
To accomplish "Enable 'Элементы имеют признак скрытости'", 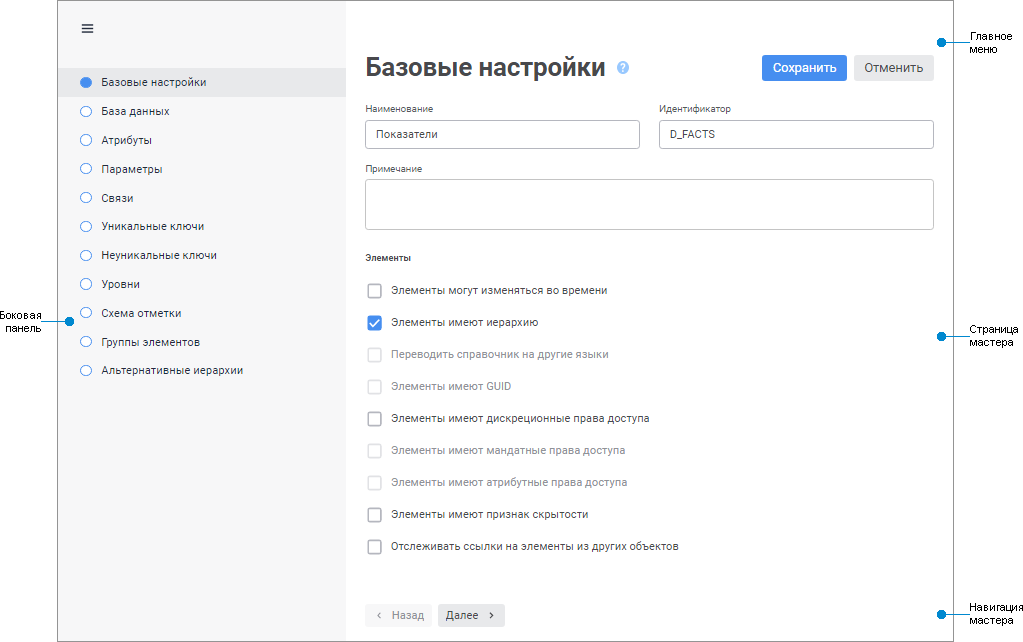I will [374, 514].
